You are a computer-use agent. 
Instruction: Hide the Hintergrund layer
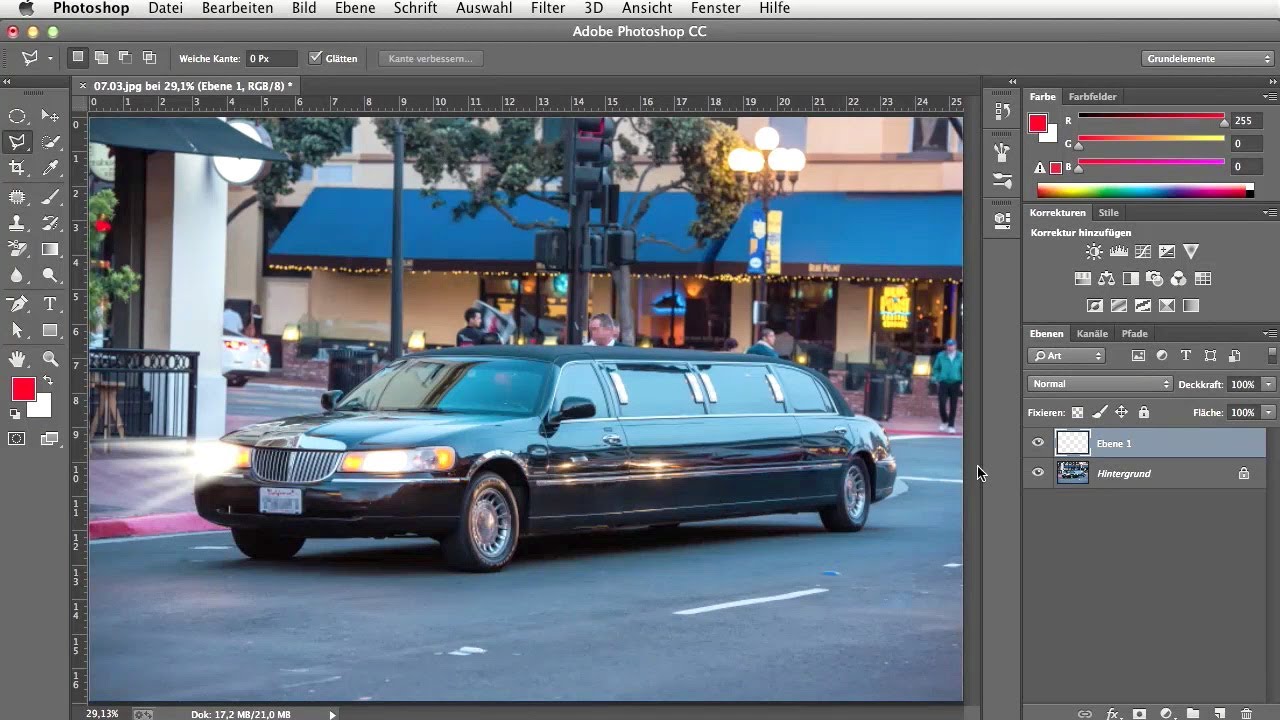[x=1037, y=473]
